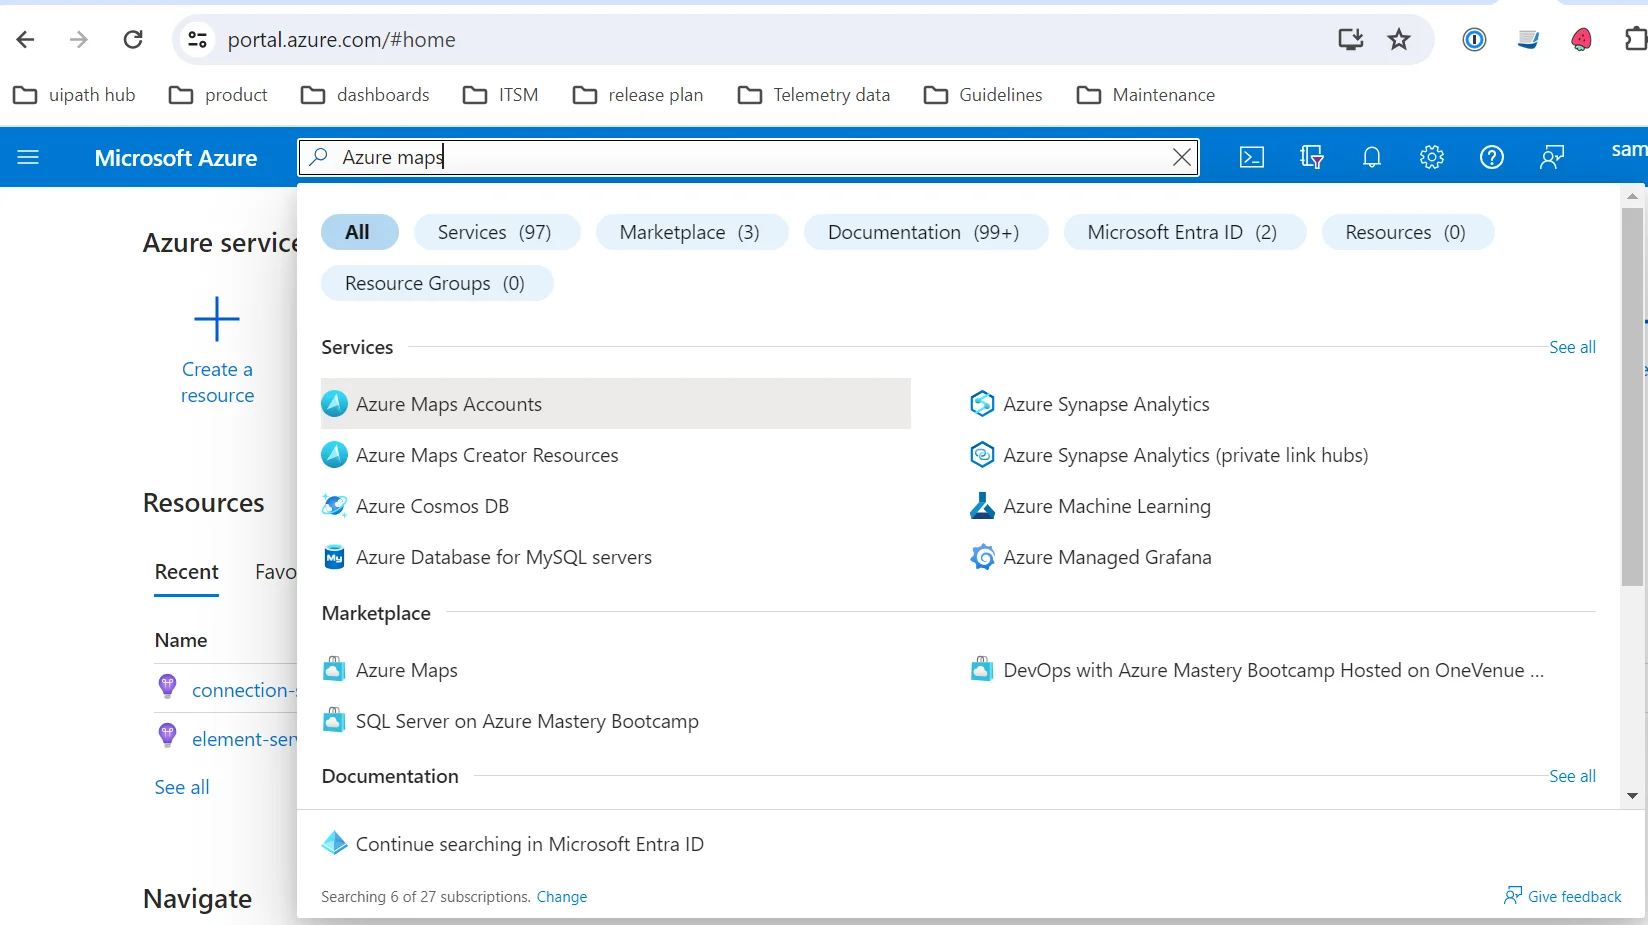Click the feedback person icon in header
The width and height of the screenshot is (1648, 925).
(1552, 157)
